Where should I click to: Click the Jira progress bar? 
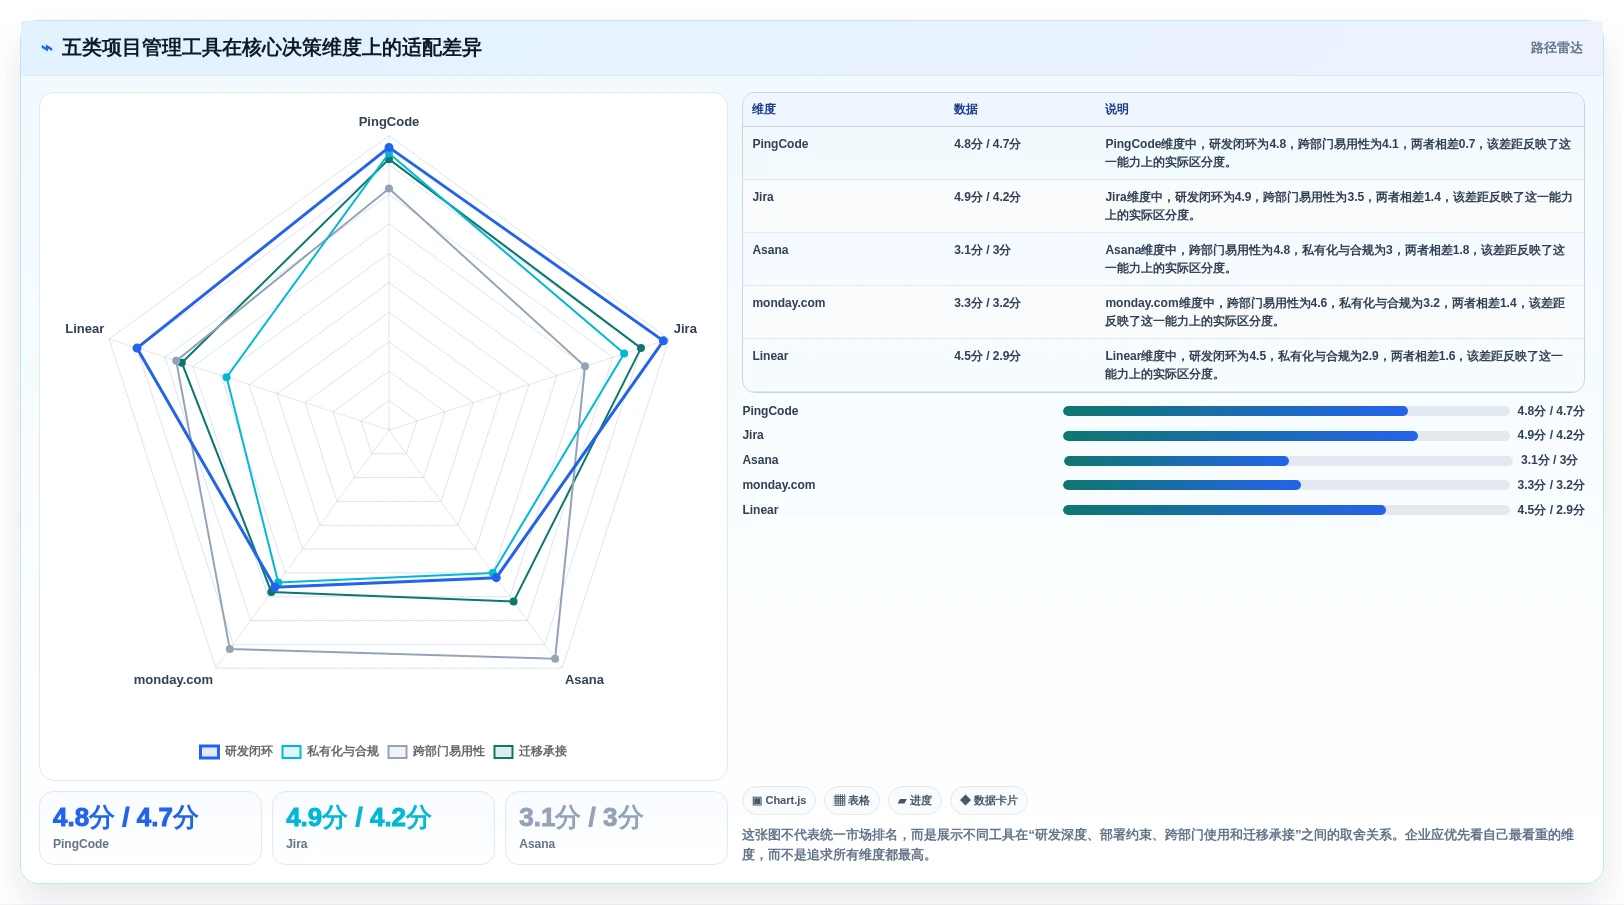coord(1286,436)
